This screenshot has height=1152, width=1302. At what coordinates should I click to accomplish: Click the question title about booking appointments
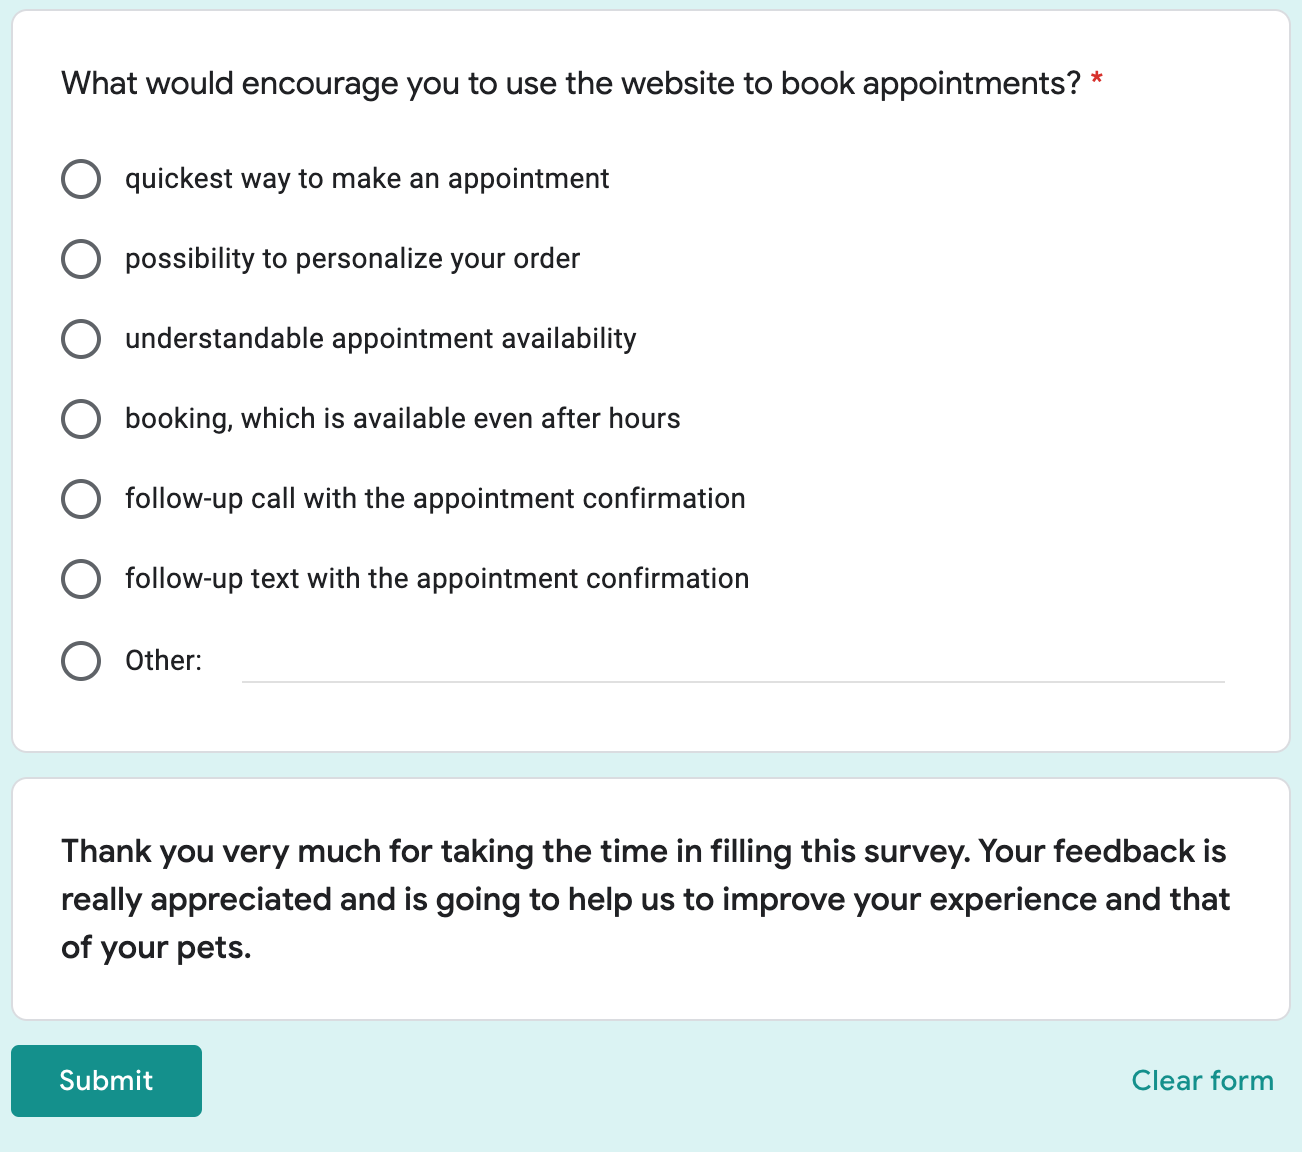571,83
